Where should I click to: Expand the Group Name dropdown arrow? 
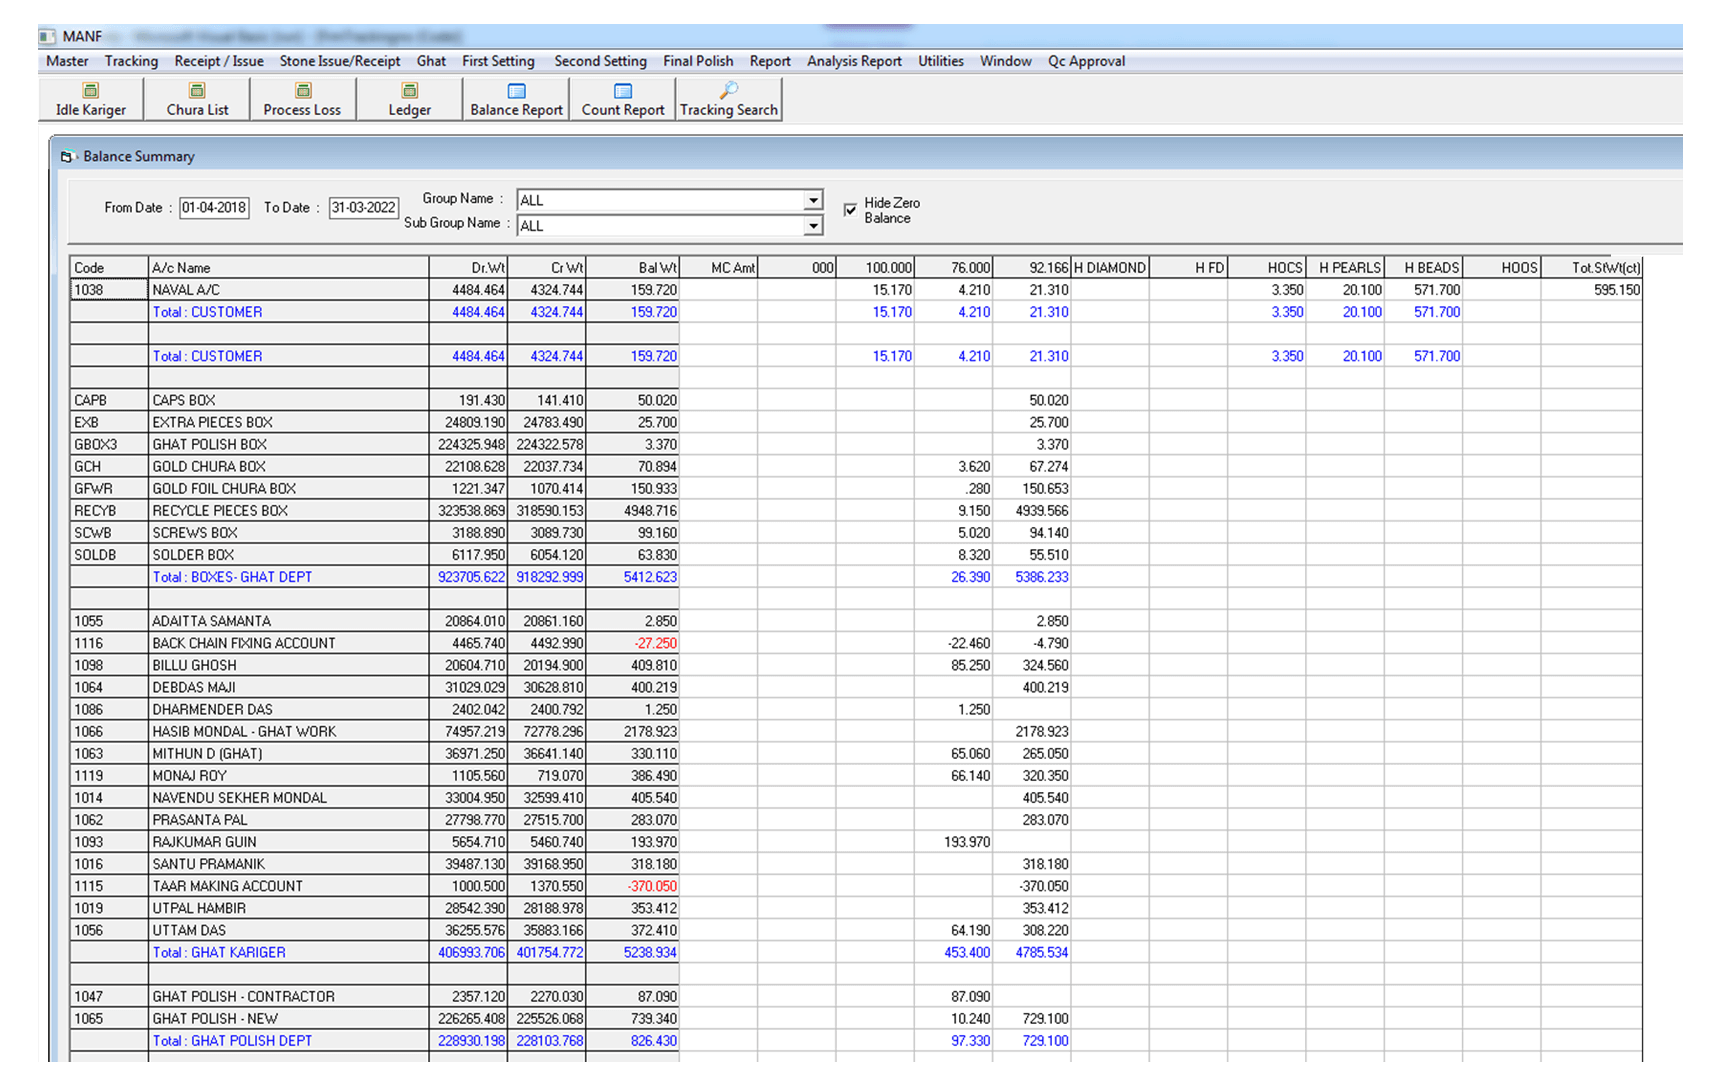point(814,200)
